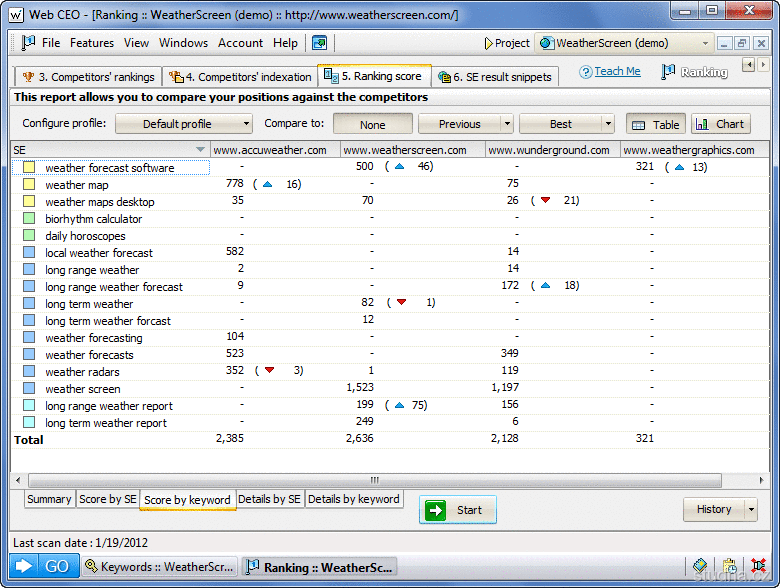The height and width of the screenshot is (588, 780).
Task: Click the Start button
Action: [458, 510]
